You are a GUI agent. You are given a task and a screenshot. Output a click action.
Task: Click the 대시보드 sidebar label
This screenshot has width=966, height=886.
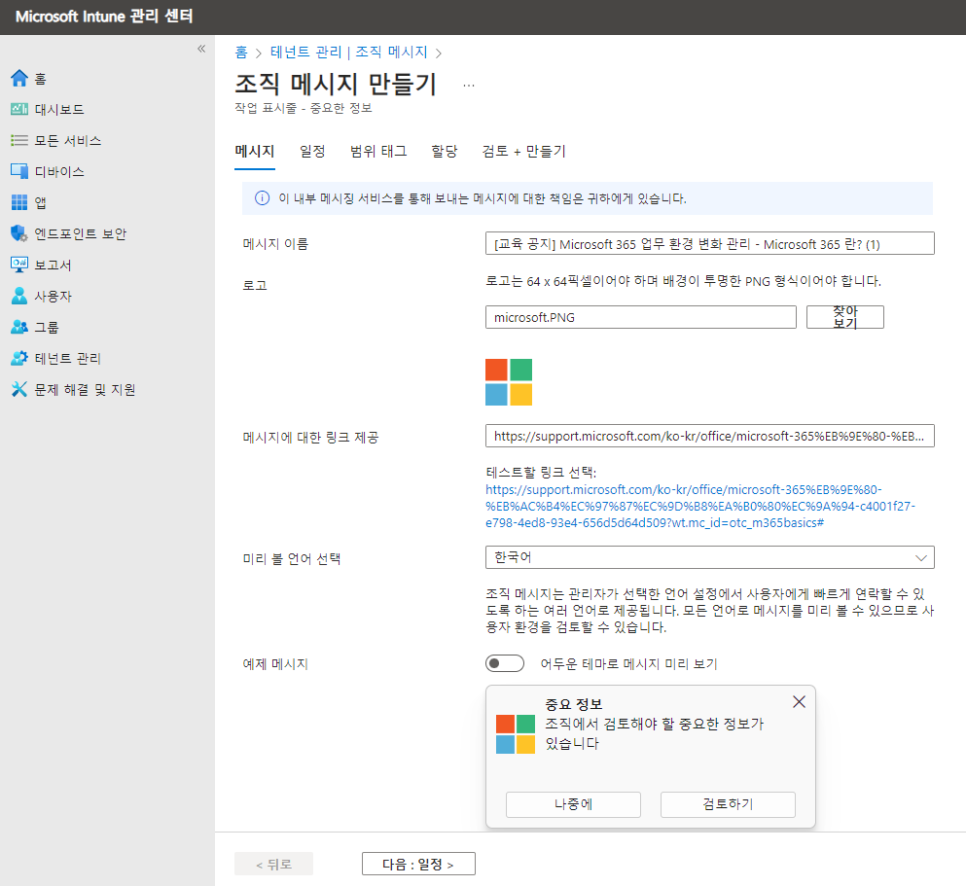tap(59, 110)
